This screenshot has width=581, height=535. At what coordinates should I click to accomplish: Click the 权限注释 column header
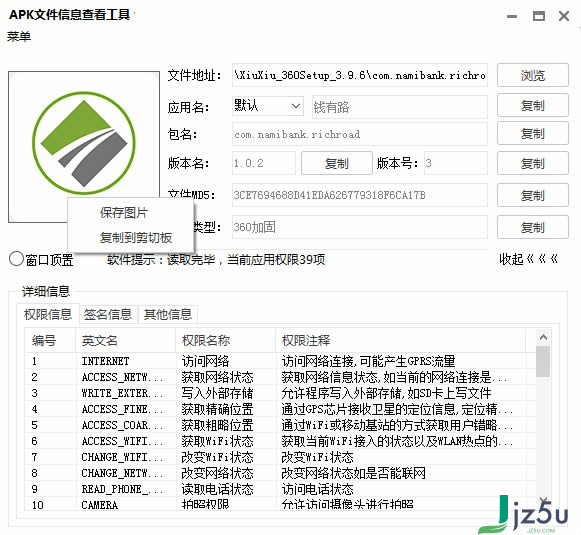(x=401, y=340)
